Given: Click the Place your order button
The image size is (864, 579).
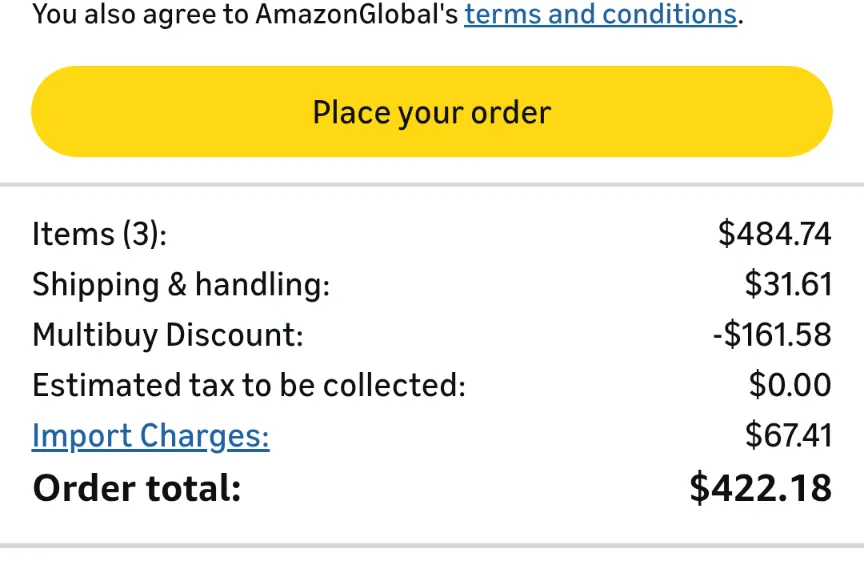Looking at the screenshot, I should [x=432, y=112].
